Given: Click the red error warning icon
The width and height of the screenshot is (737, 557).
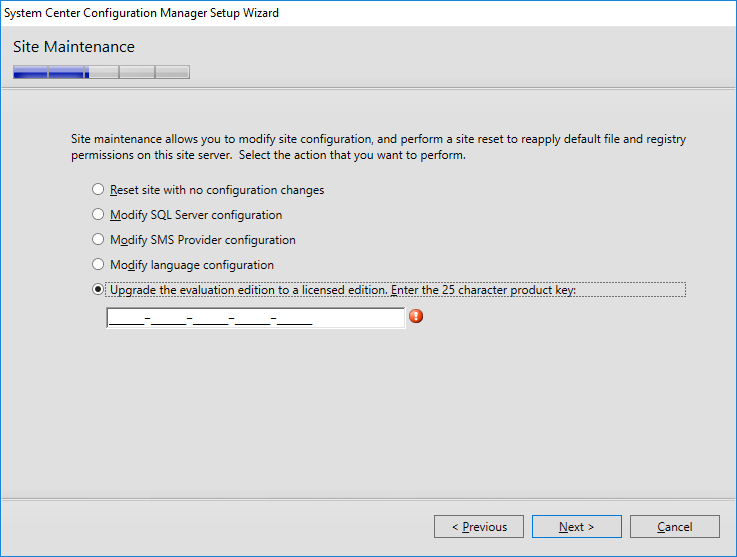Looking at the screenshot, I should tap(416, 316).
